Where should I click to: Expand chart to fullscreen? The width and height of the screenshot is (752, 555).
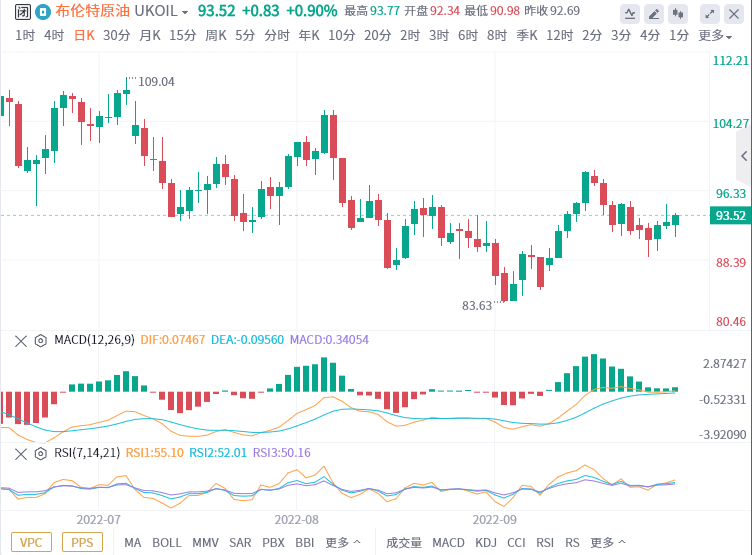click(709, 14)
